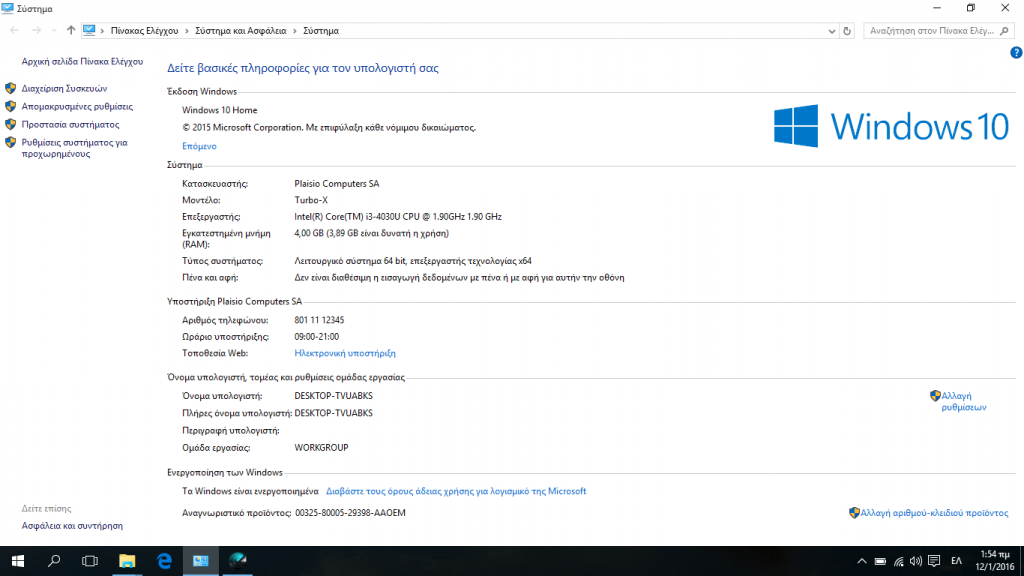Open taskbar Search
This screenshot has height=576, width=1024.
point(54,561)
